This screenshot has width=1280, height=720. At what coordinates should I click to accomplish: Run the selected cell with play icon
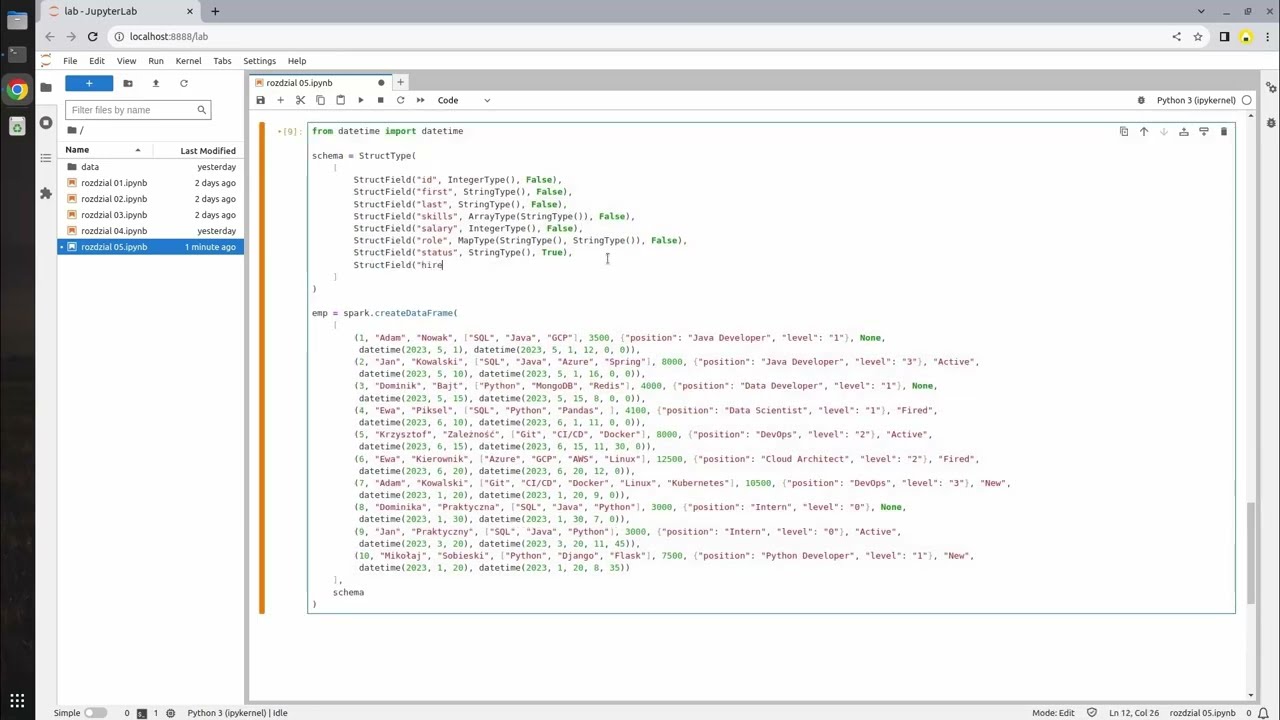pos(360,100)
